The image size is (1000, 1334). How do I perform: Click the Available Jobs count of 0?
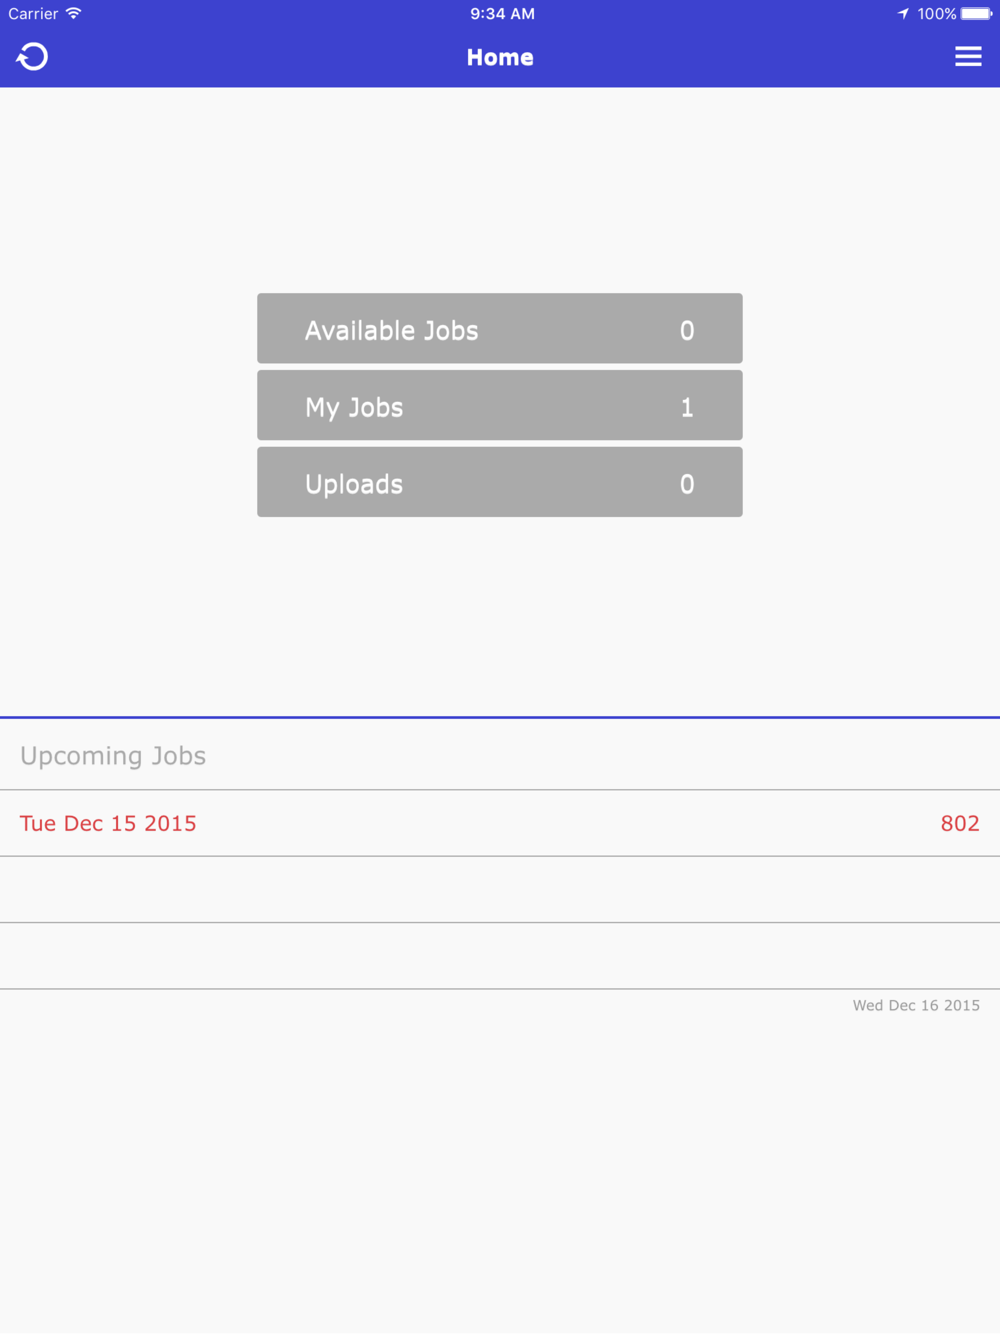687,331
